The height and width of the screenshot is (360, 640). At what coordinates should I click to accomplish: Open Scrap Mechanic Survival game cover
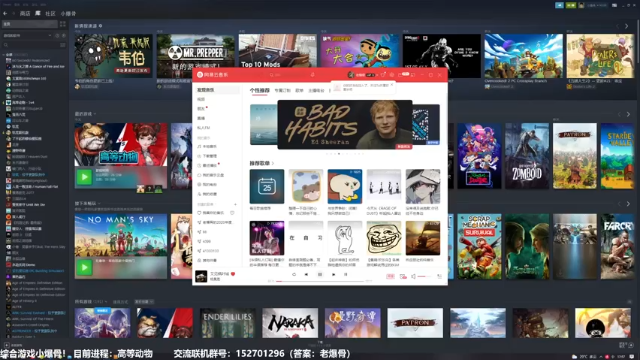pos(479,247)
